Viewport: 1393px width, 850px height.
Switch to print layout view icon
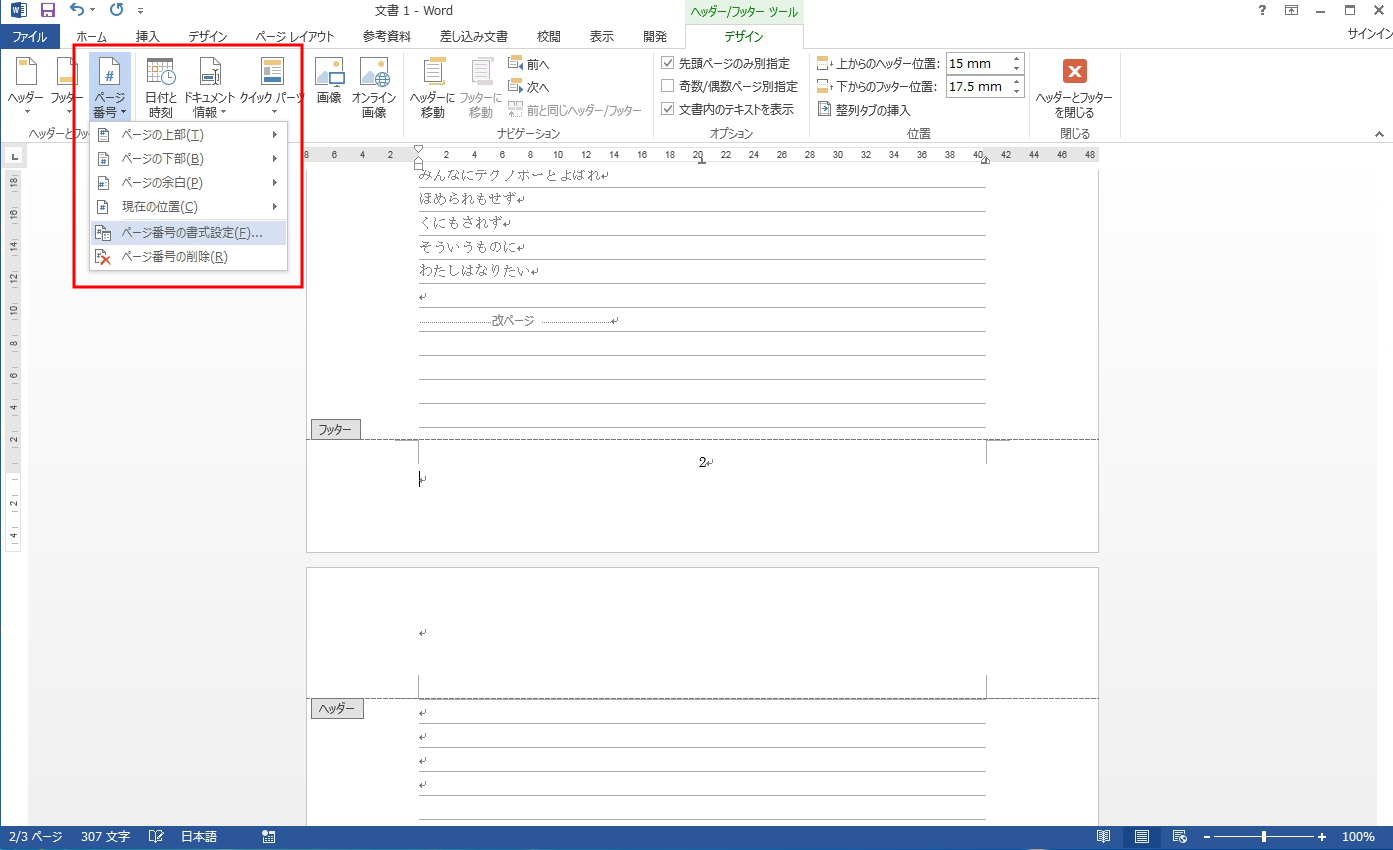(1141, 837)
